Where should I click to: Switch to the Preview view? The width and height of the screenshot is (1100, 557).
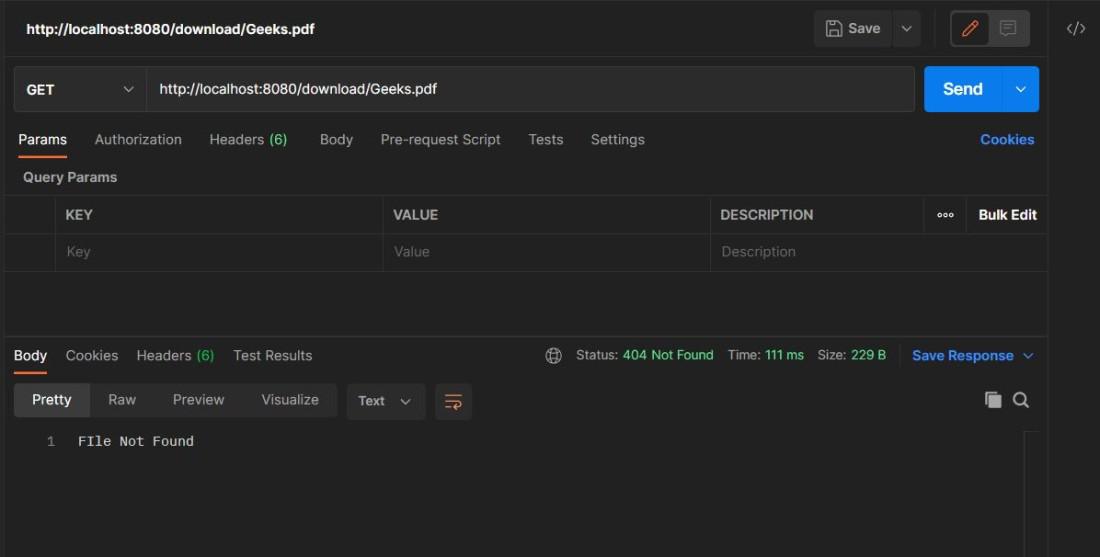pos(199,400)
